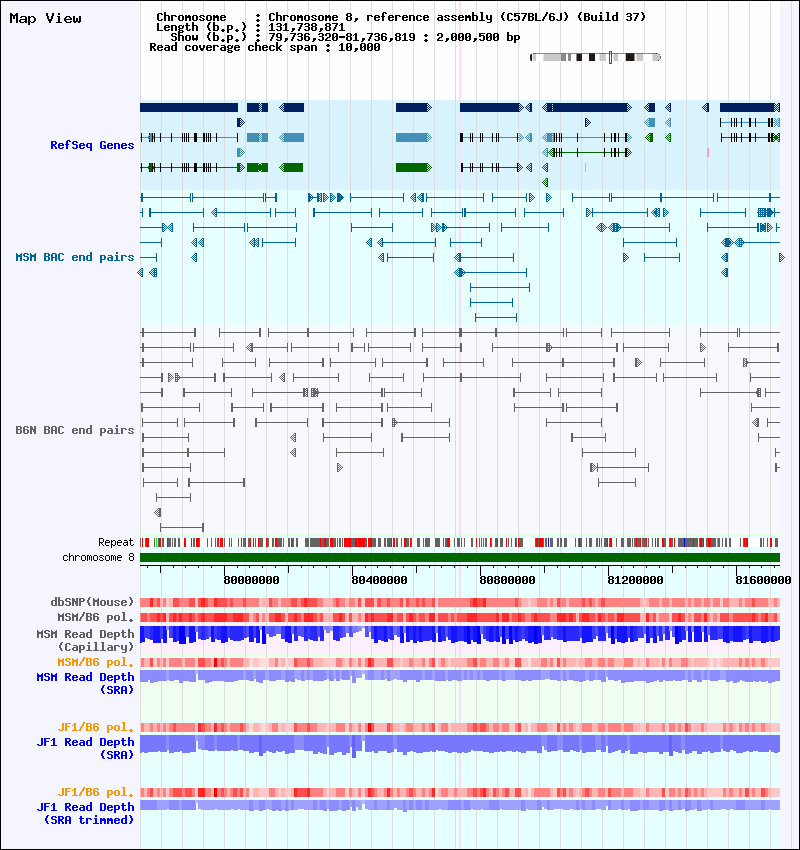
Task: Click the Repeat track colored bar
Action: pos(460,542)
